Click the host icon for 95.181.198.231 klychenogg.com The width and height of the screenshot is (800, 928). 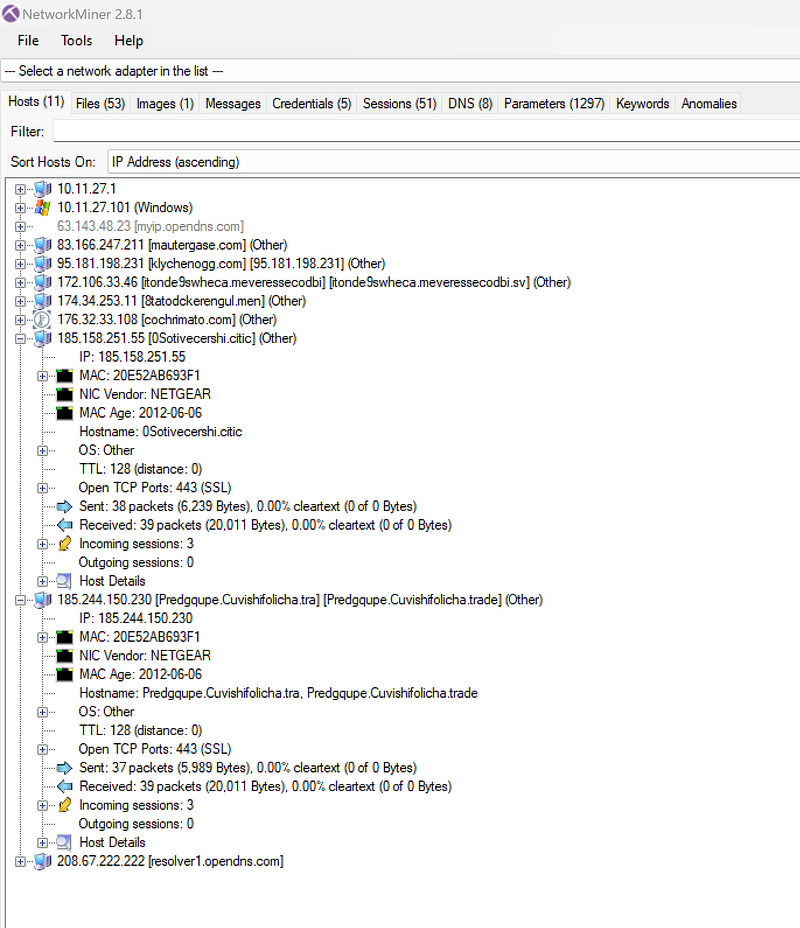coord(43,263)
